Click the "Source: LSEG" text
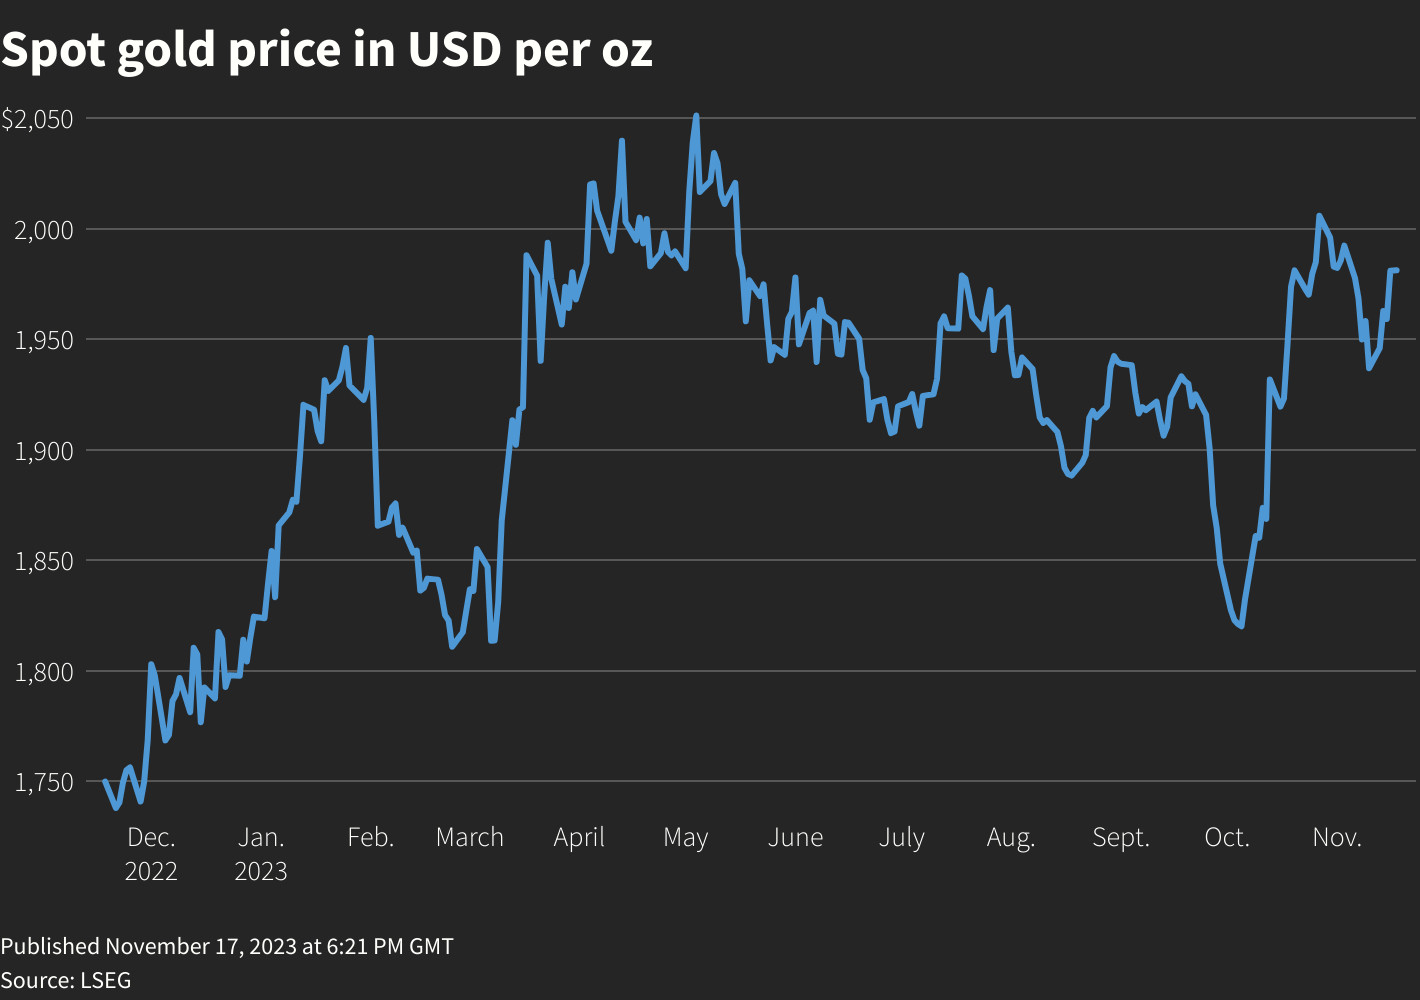1420x1000 pixels. (x=66, y=980)
